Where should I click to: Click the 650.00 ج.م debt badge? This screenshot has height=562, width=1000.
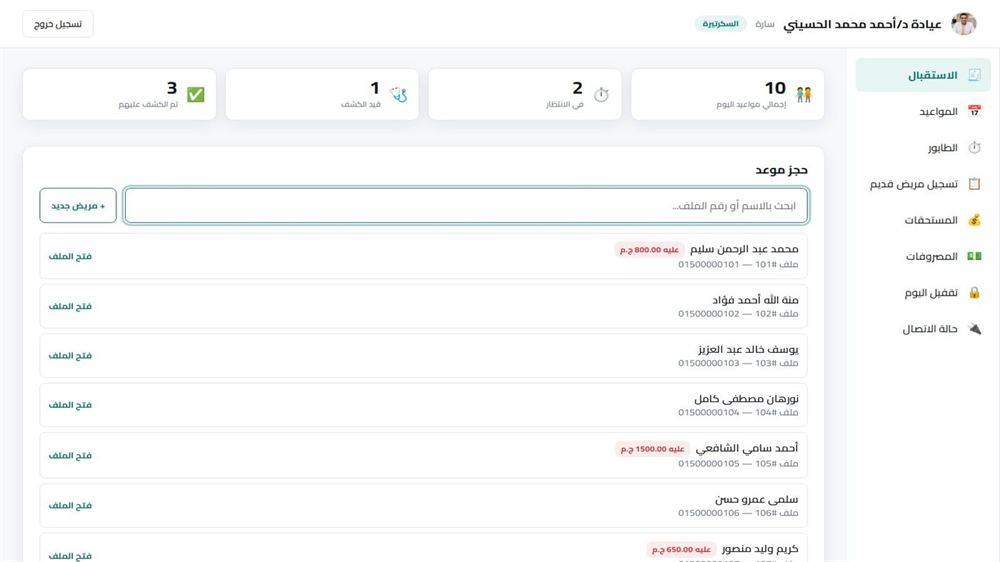point(681,549)
